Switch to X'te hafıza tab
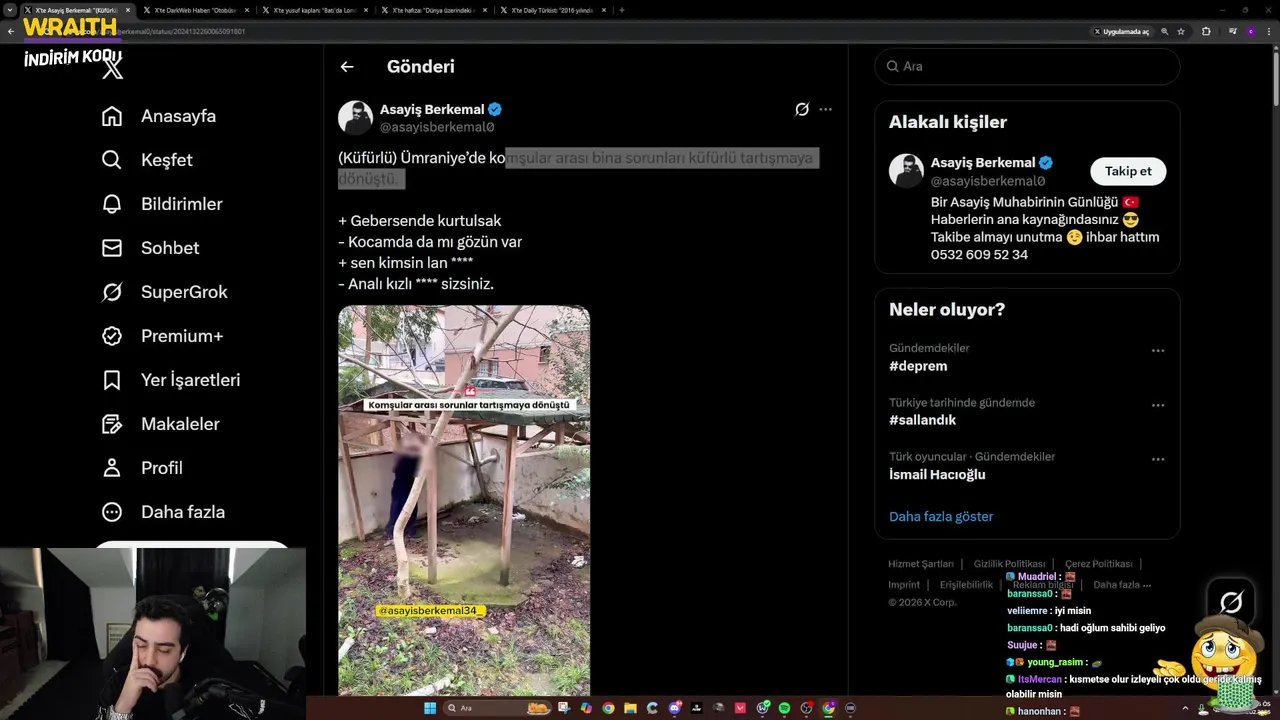The height and width of the screenshot is (720, 1280). pyautogui.click(x=435, y=10)
